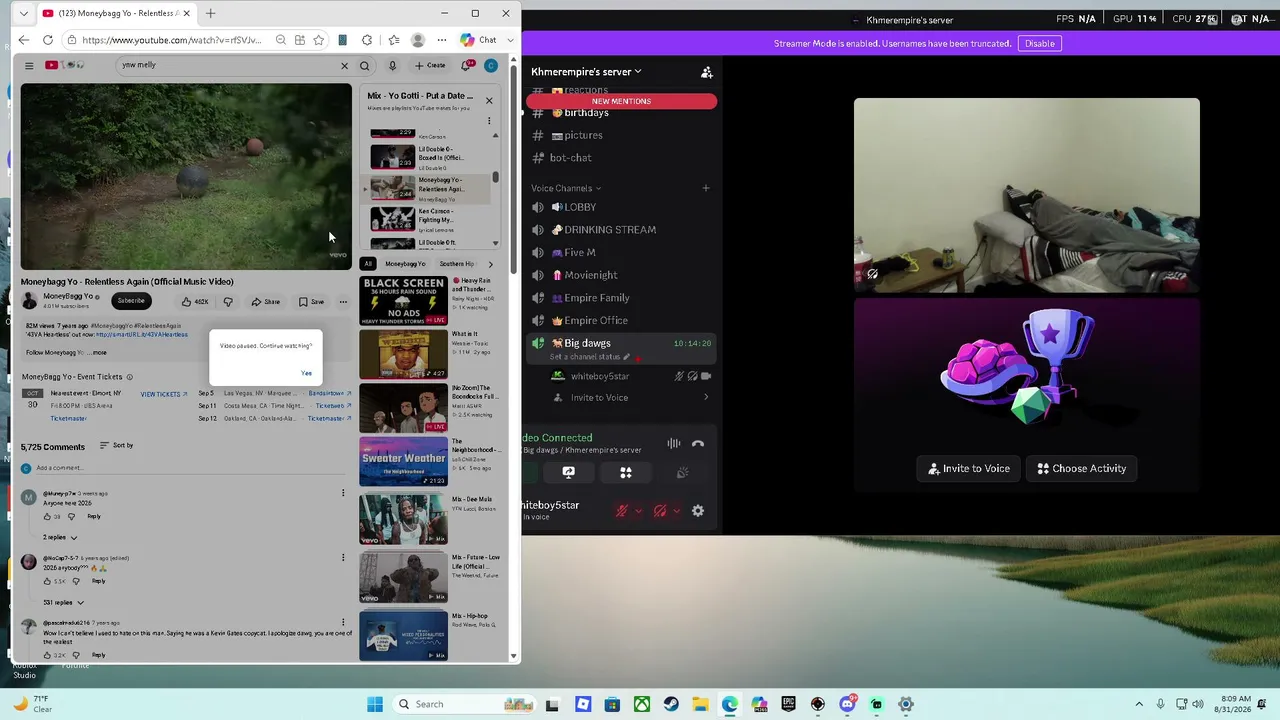The image size is (1280, 720).
Task: Subscribe to the MoneyBagg Yo channel
Action: tap(131, 301)
